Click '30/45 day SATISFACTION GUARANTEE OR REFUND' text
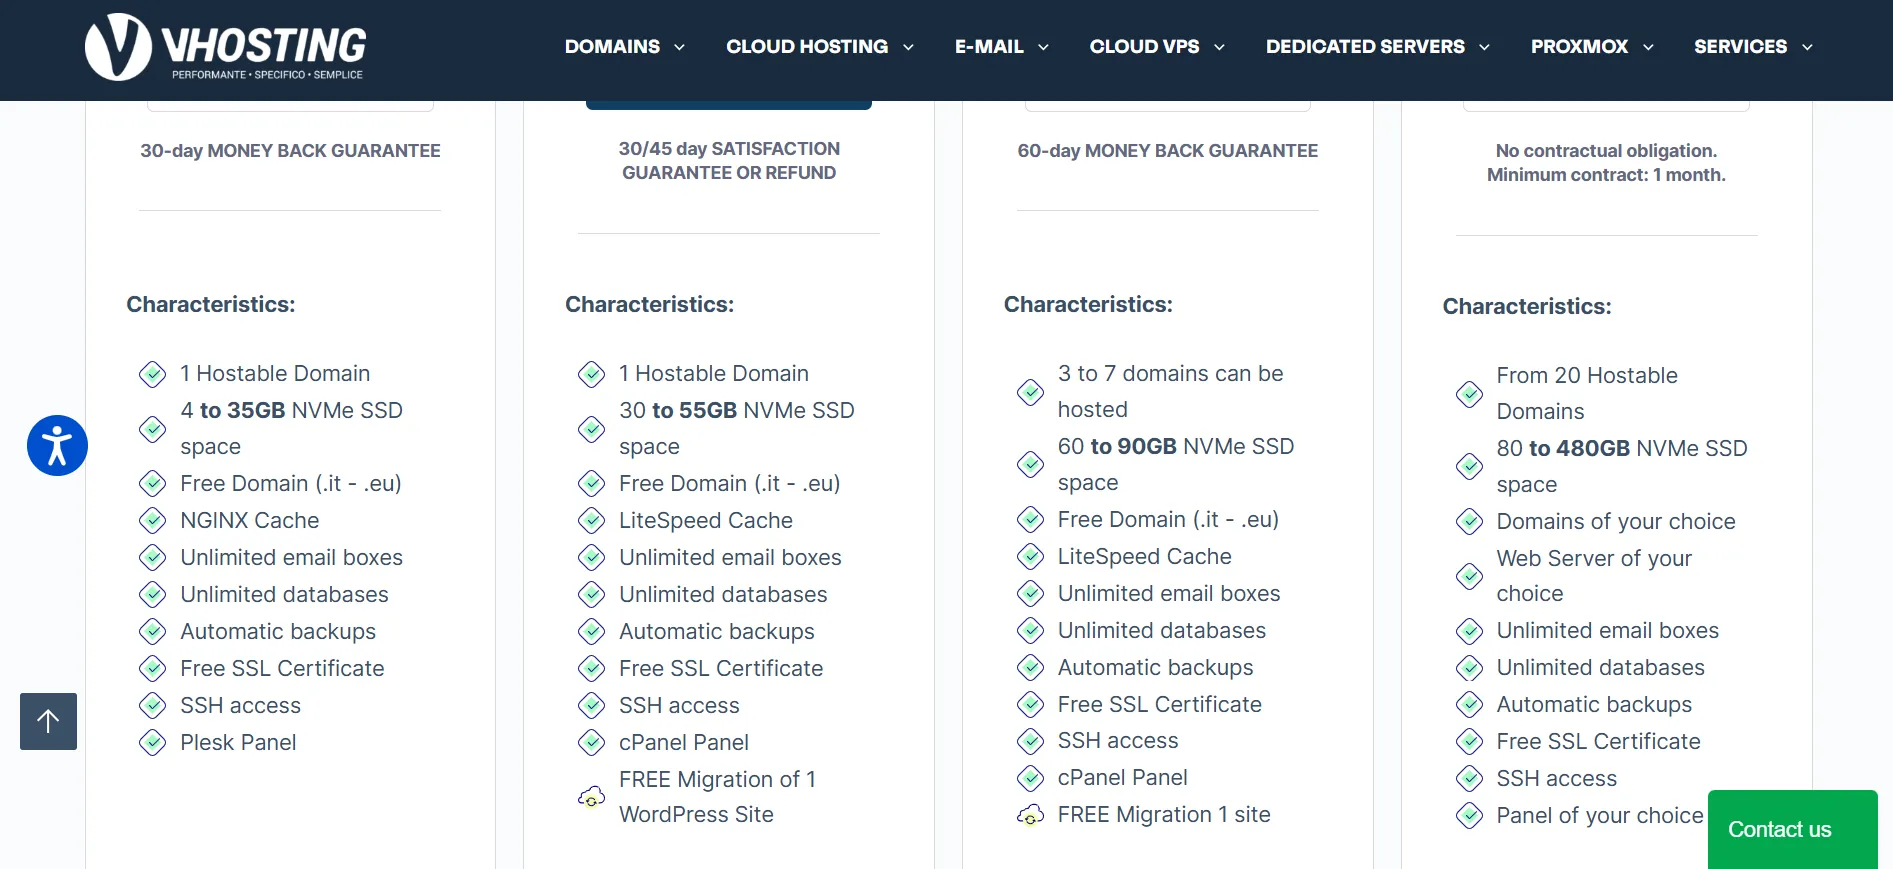This screenshot has width=1893, height=869. [729, 161]
